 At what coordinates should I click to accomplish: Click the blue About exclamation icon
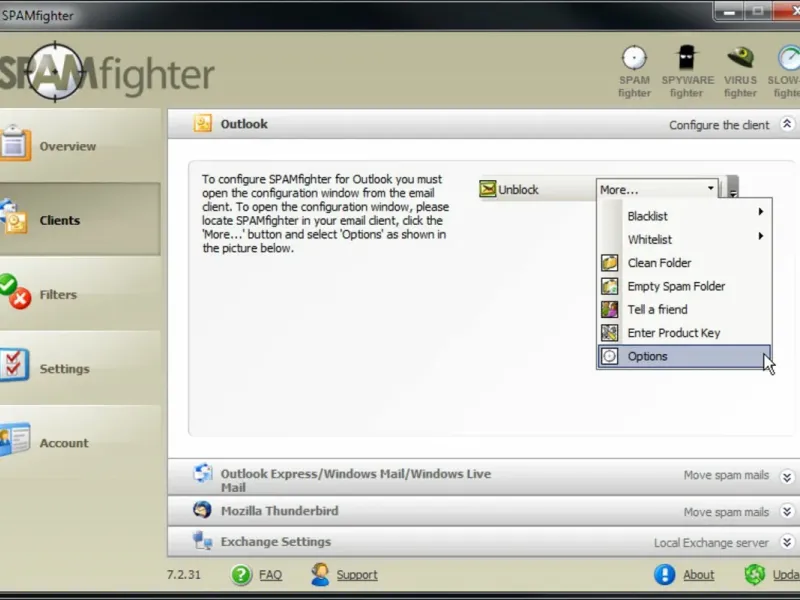click(664, 574)
